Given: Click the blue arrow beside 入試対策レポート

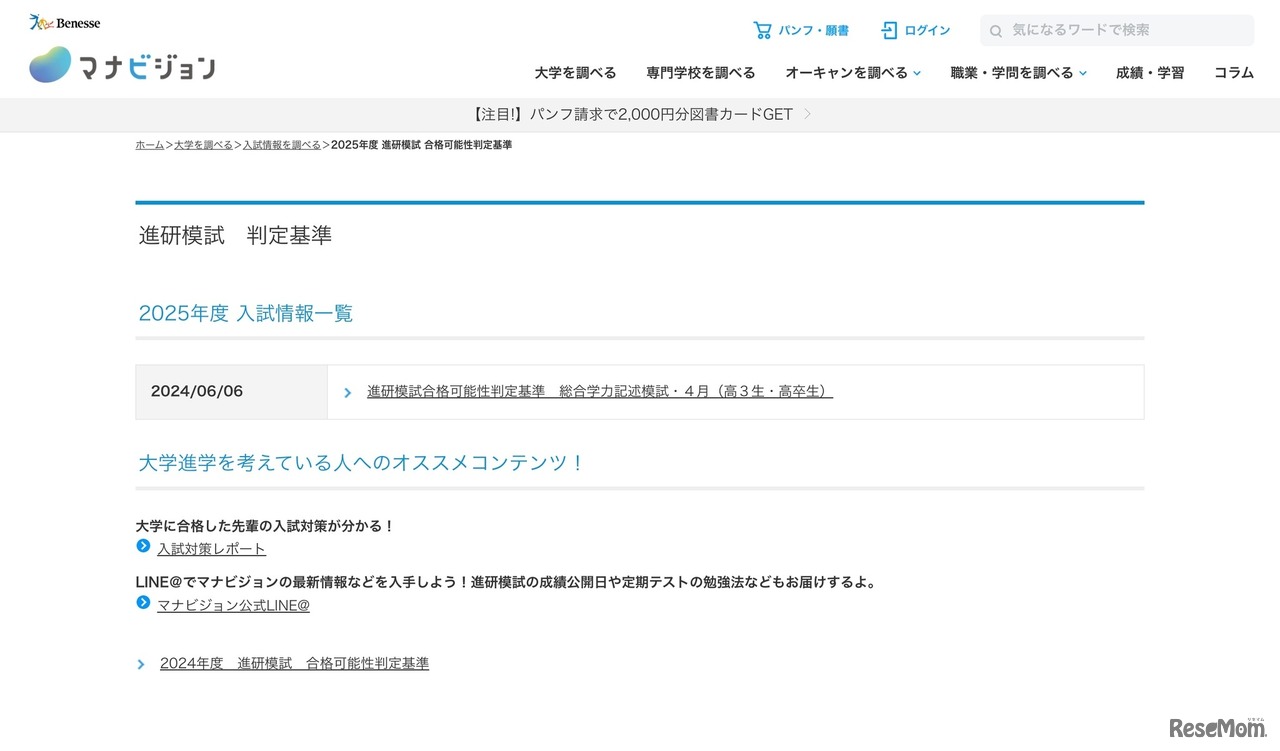Looking at the screenshot, I should click(x=142, y=547).
